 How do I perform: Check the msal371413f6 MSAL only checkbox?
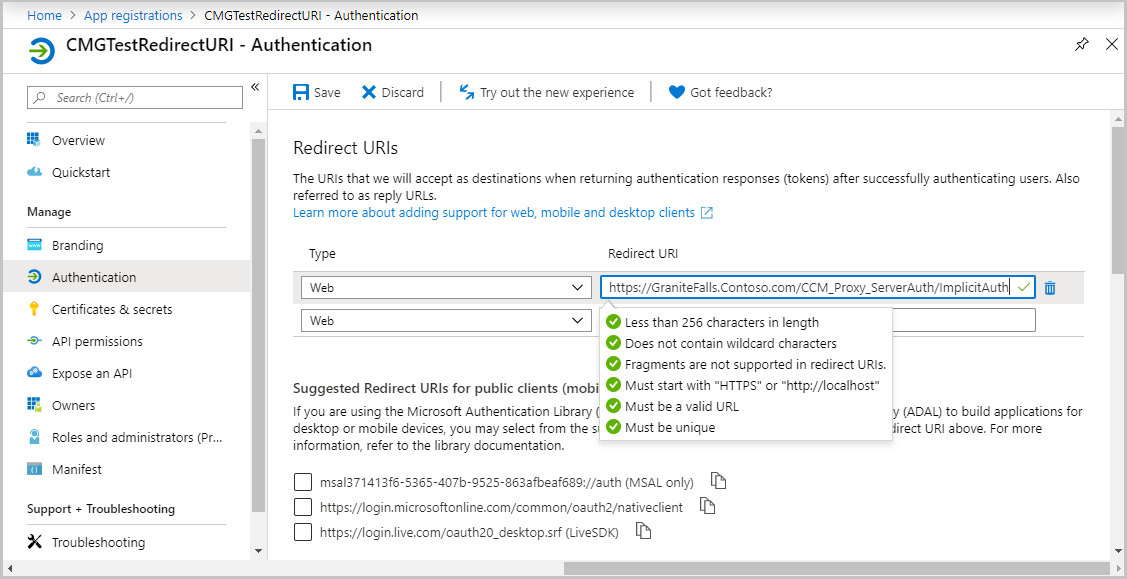pyautogui.click(x=303, y=482)
